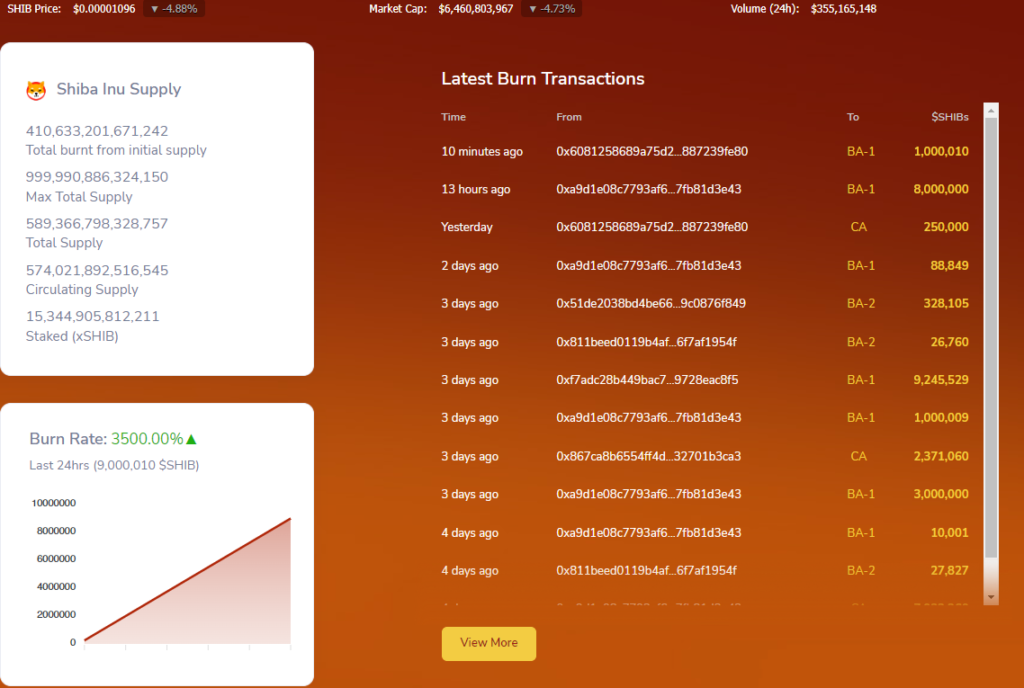This screenshot has height=688, width=1024.
Task: Open BA-1 destination for 13 hours ago burn
Action: tap(860, 189)
